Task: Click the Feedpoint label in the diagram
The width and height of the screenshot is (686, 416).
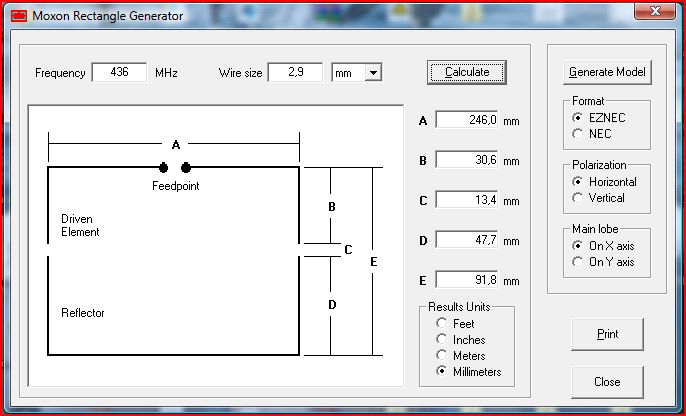Action: point(175,186)
